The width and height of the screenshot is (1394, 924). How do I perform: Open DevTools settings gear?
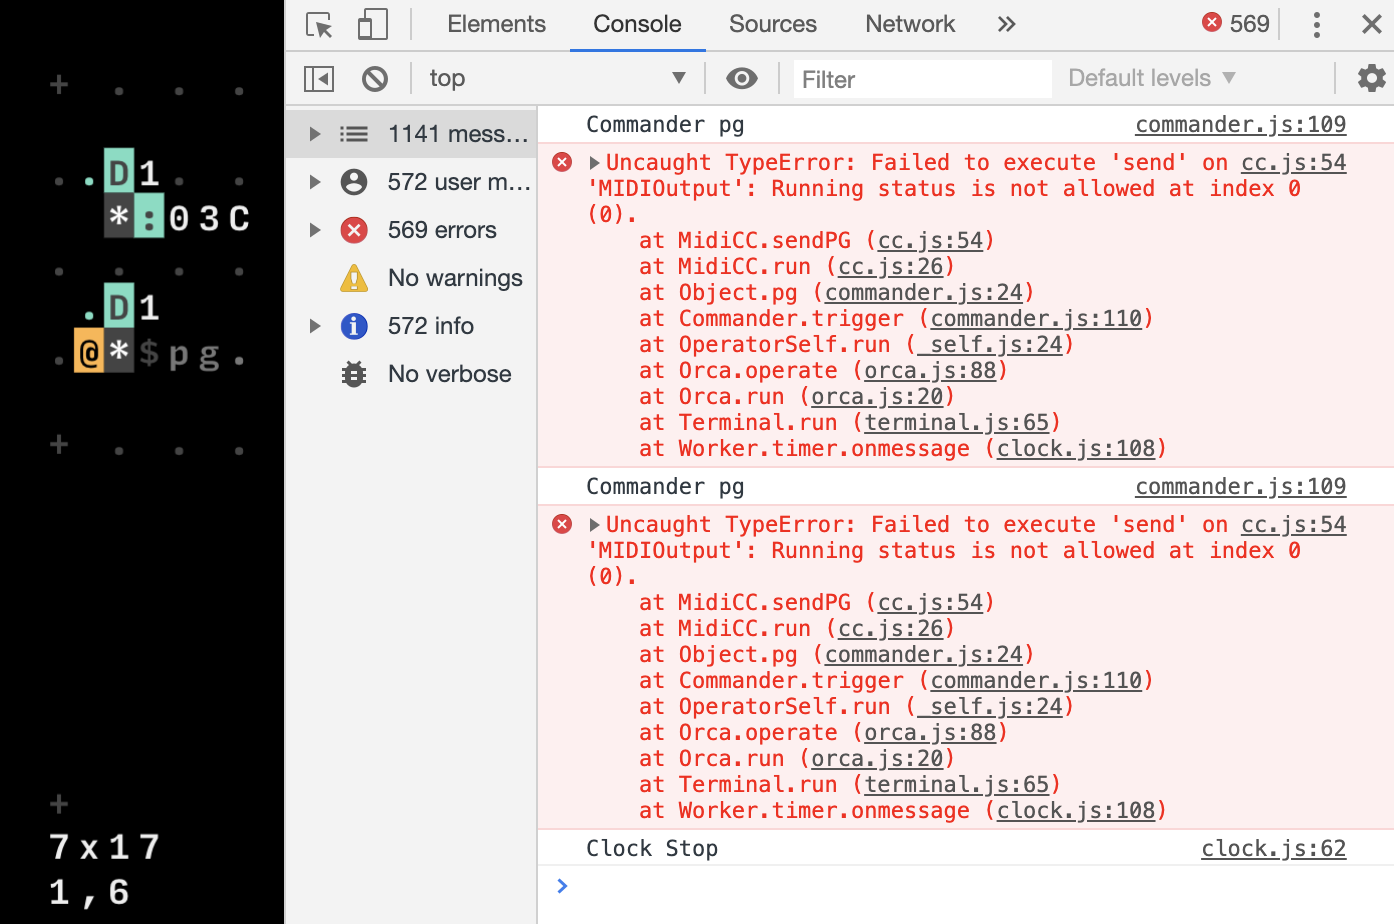[1371, 77]
